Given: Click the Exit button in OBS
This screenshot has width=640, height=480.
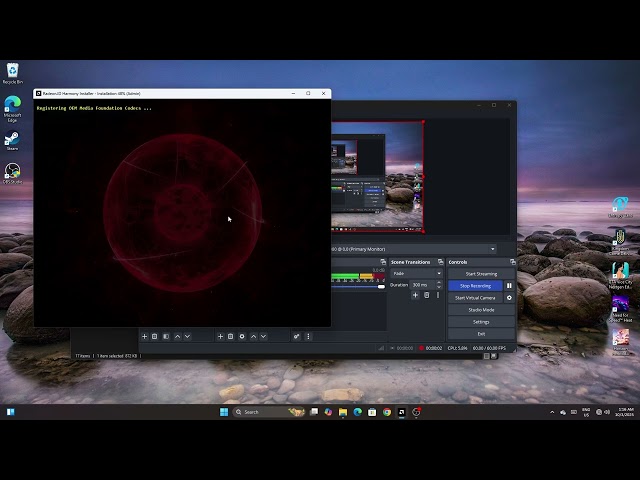Looking at the screenshot, I should 481,334.
